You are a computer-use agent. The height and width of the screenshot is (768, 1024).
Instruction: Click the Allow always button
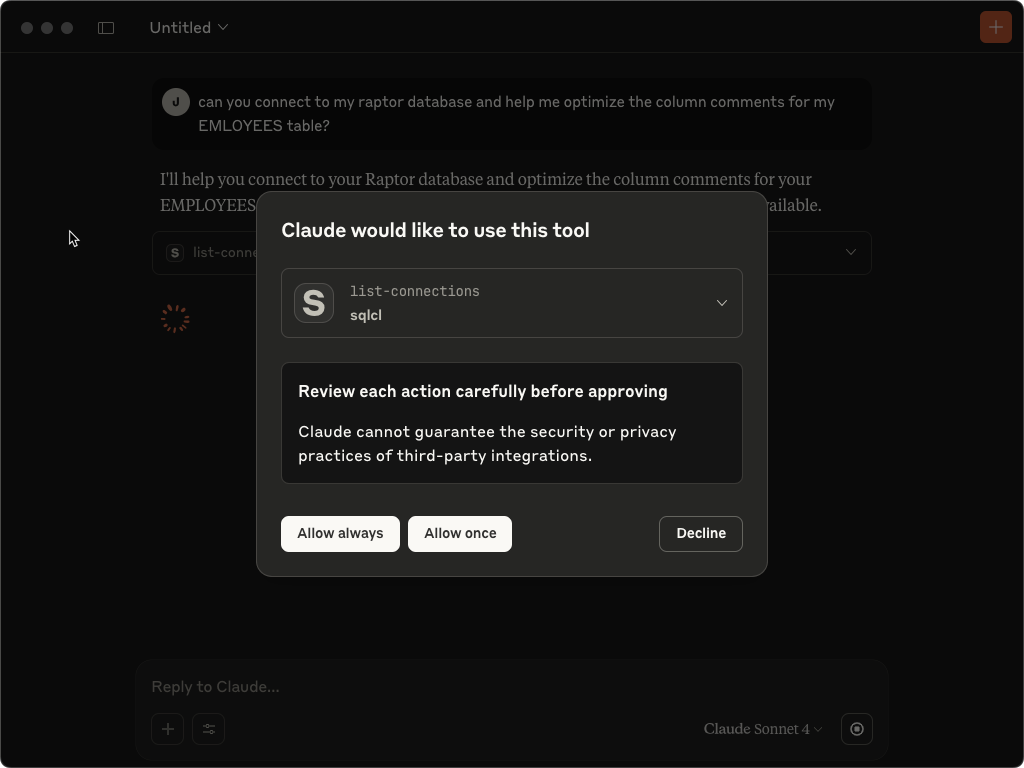pyautogui.click(x=340, y=534)
